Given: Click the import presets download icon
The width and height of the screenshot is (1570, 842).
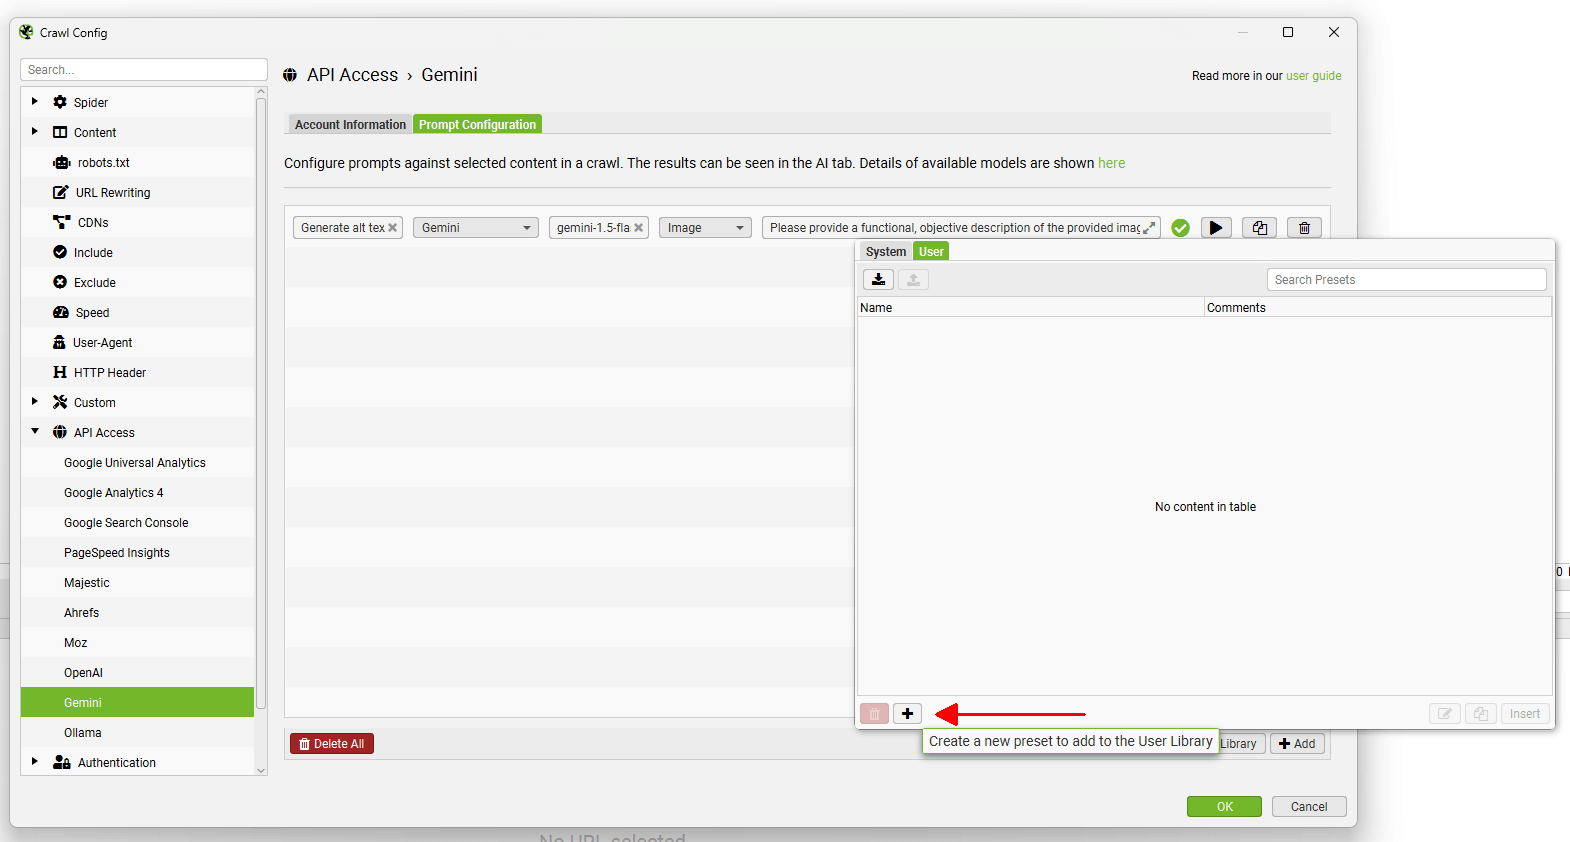Looking at the screenshot, I should click(x=878, y=280).
